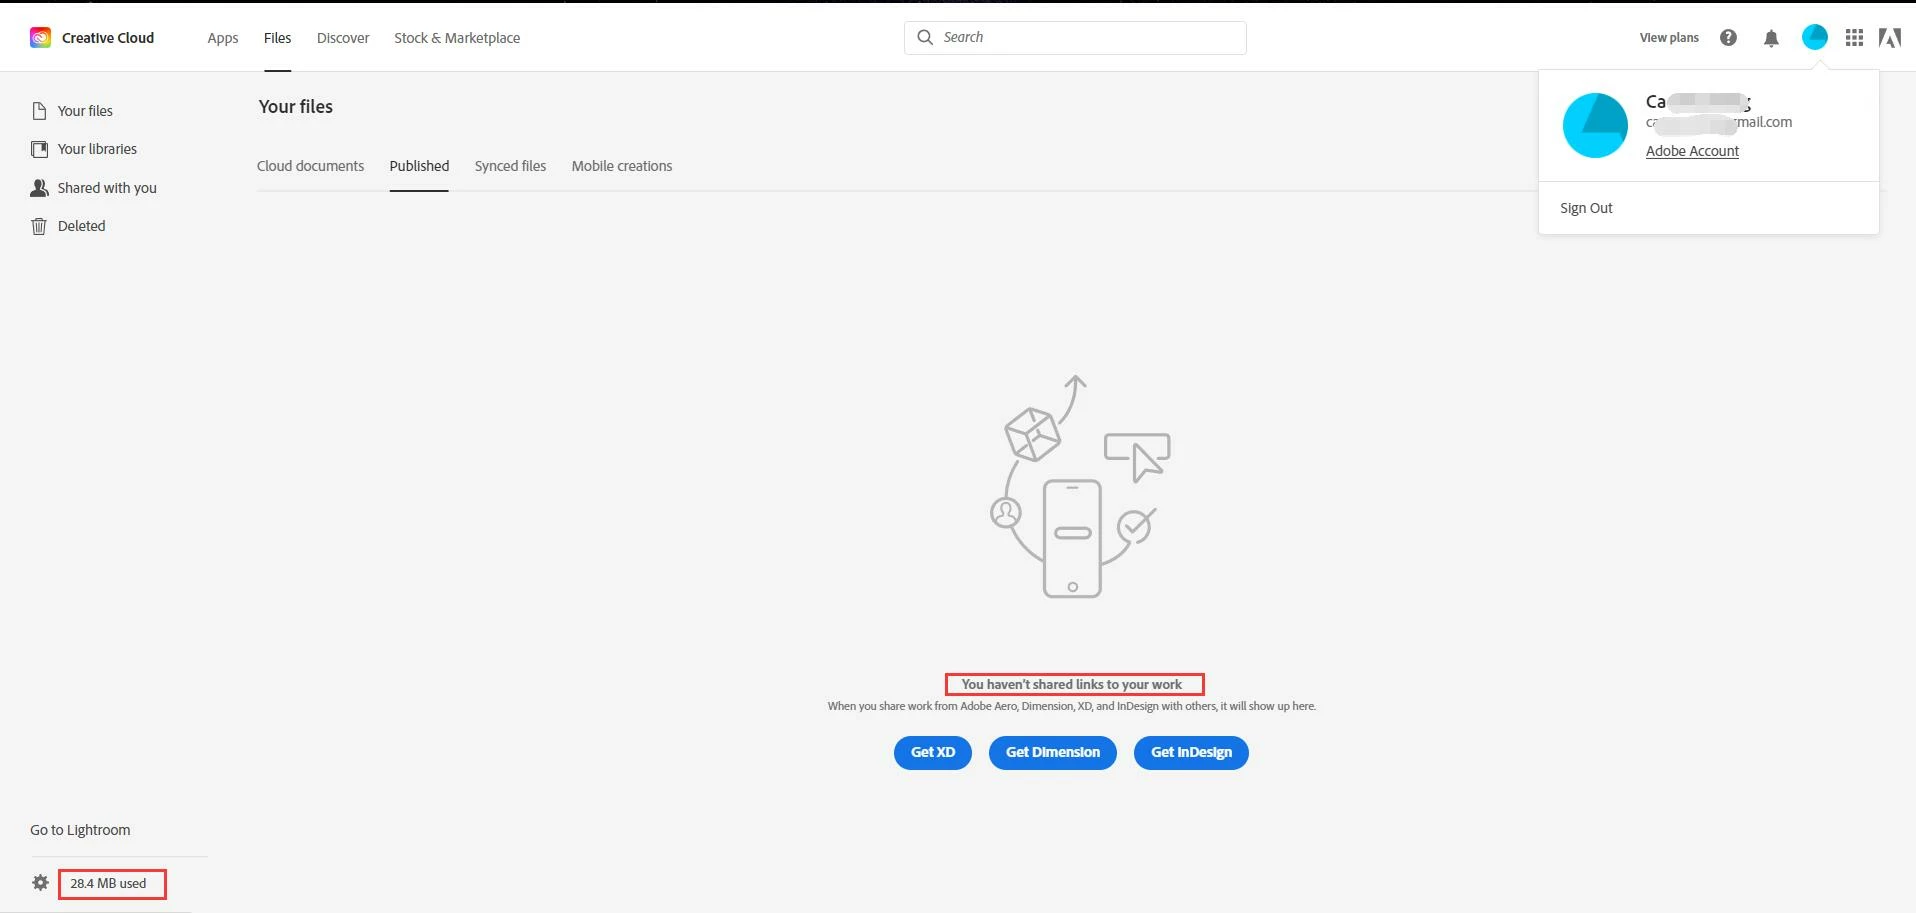Switch to the Cloud documents tab
The image size is (1916, 913).
point(310,166)
